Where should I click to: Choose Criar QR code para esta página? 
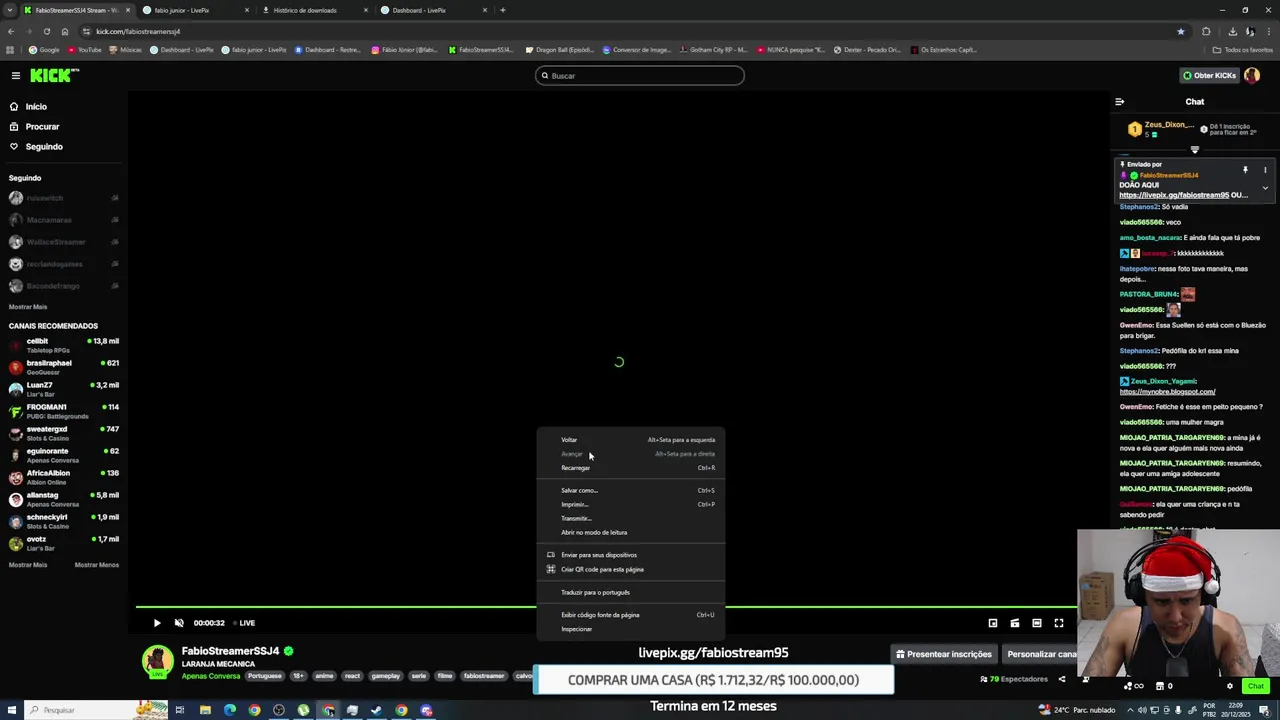click(630, 569)
